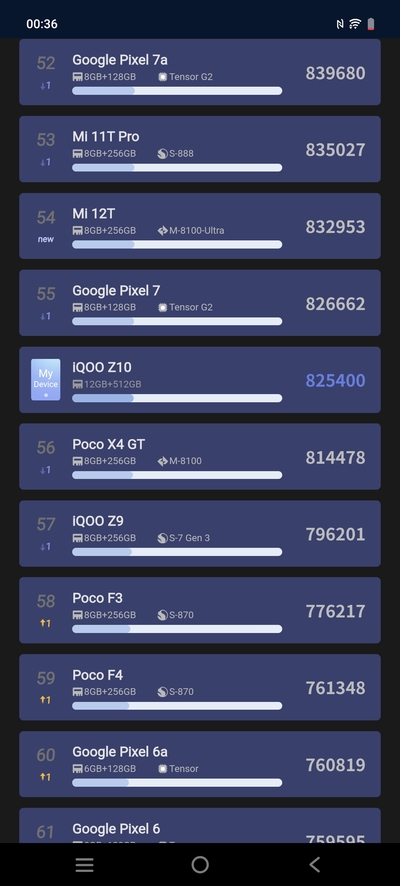Tap the MediaTek M-8100-Ultra chip icon
This screenshot has width=400, height=886.
(163, 231)
